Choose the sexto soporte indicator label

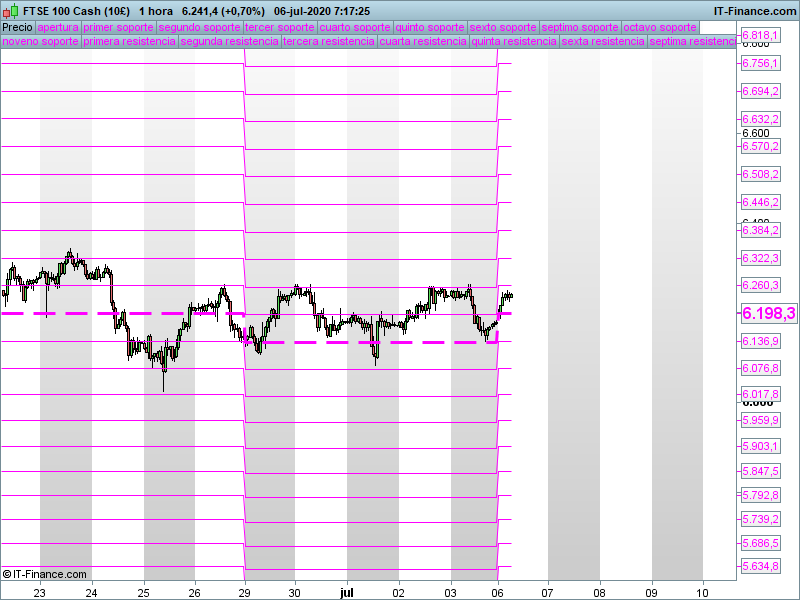click(503, 27)
